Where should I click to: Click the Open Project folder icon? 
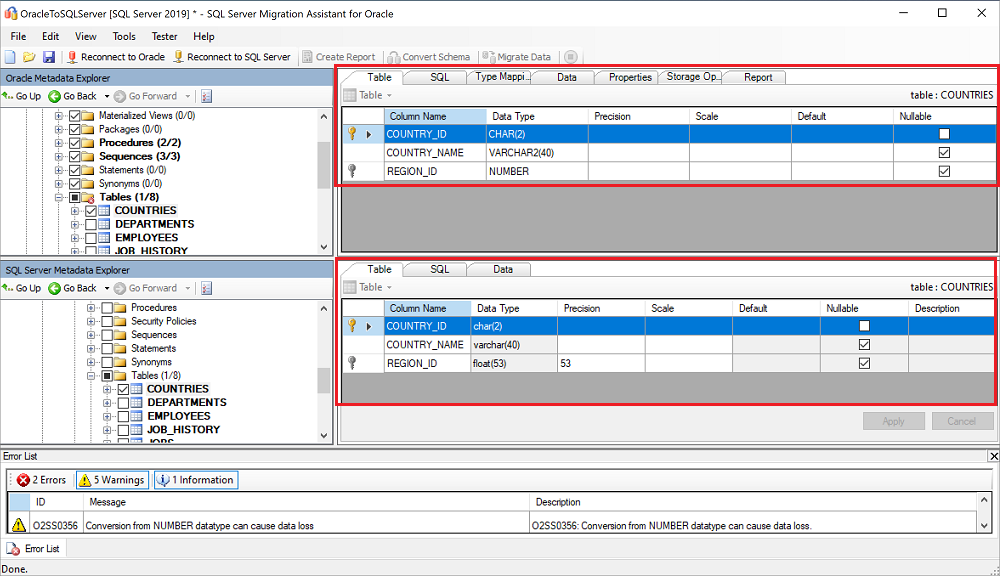[x=29, y=57]
